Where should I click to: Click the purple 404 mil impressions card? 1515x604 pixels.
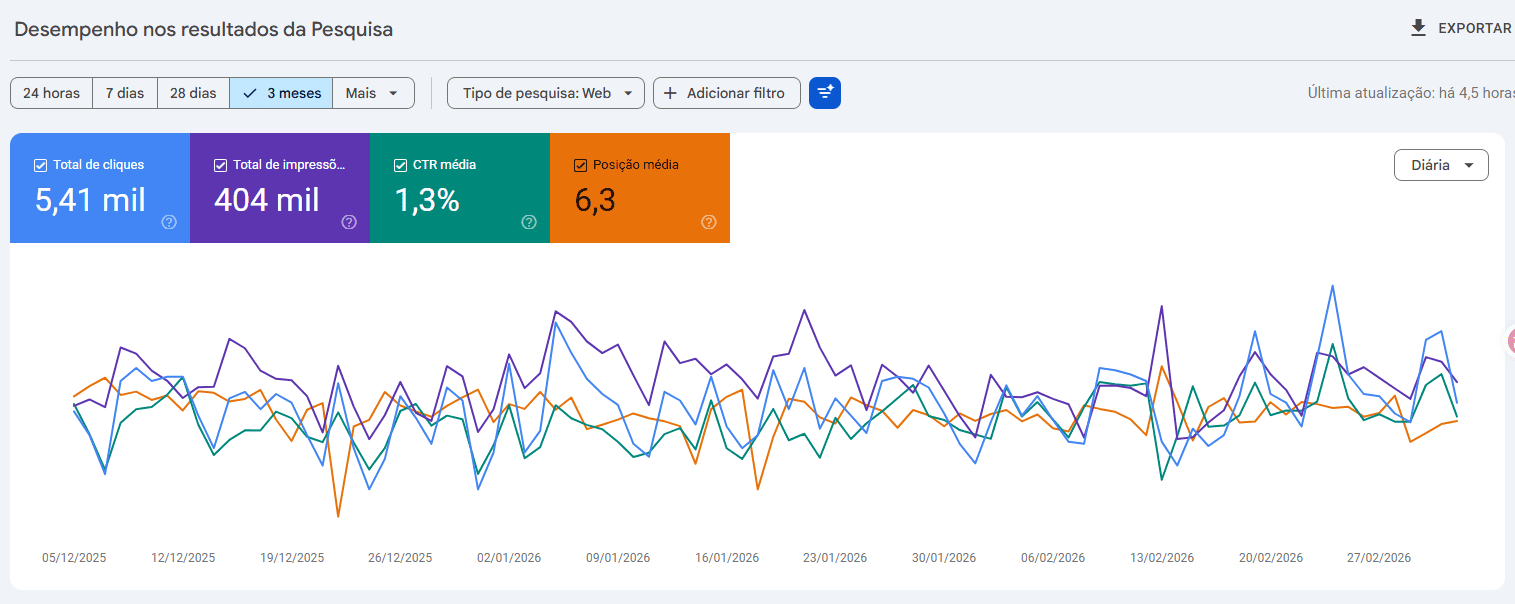pos(280,188)
